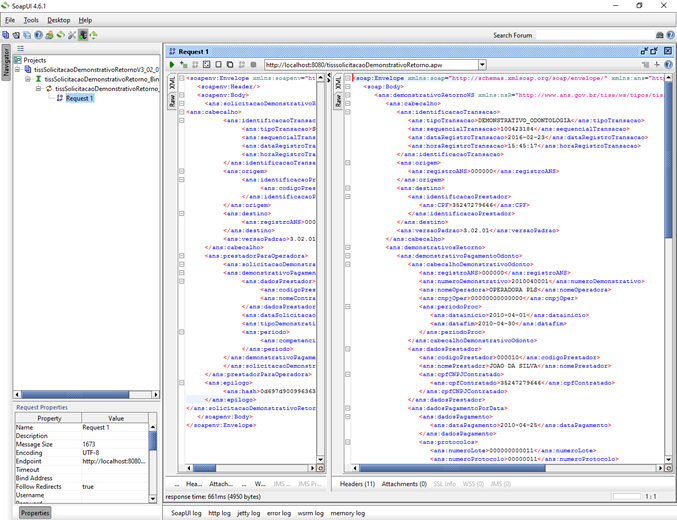Open the SoapUI log button

186,512
